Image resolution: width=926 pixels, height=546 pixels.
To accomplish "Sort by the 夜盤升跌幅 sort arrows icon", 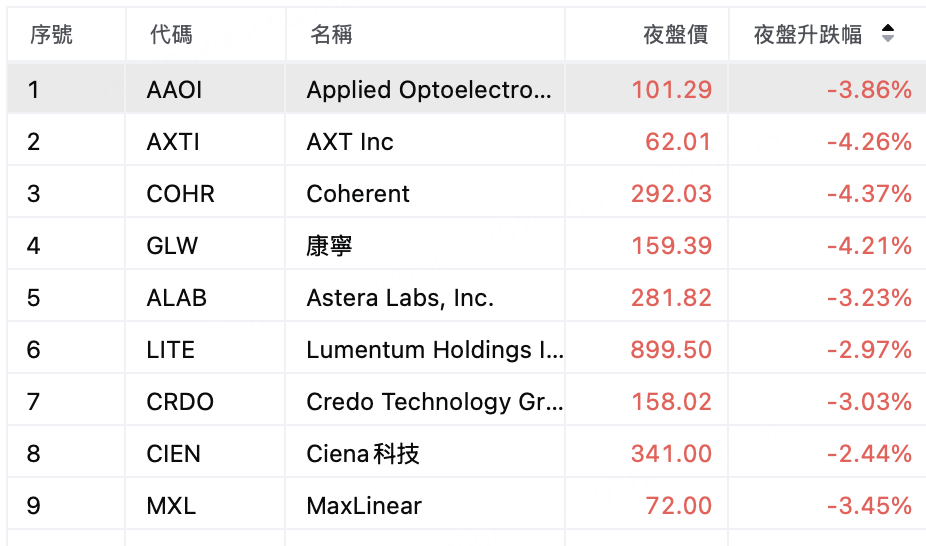I will tap(888, 33).
